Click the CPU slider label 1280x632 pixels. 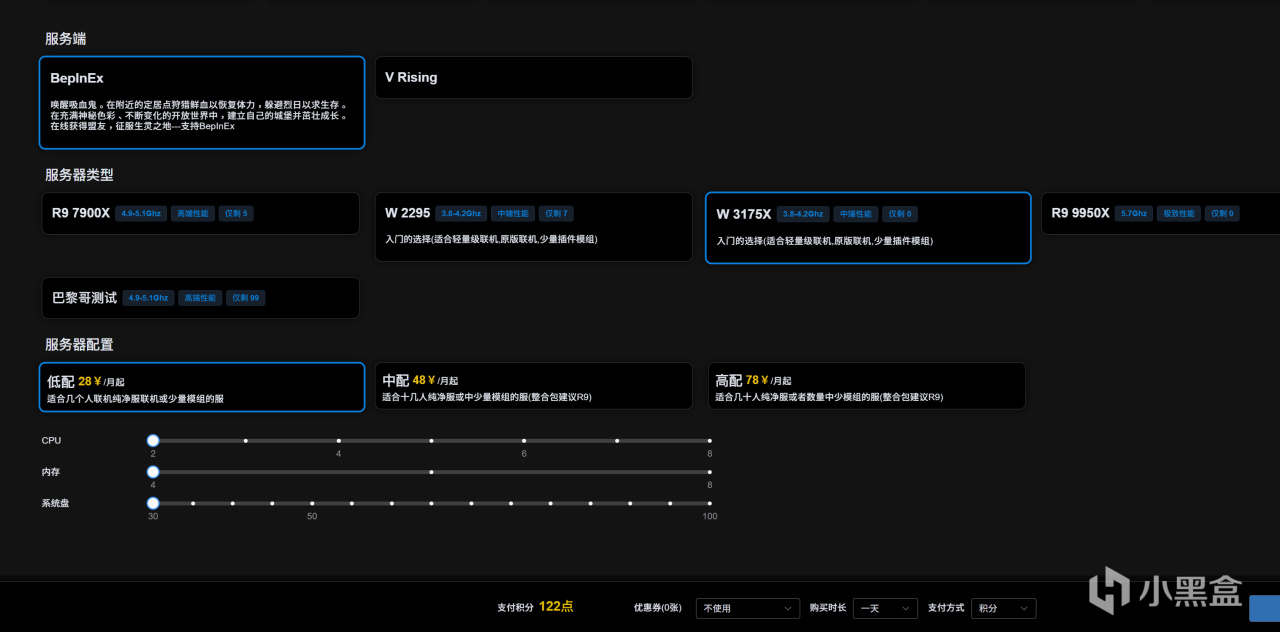pyautogui.click(x=51, y=440)
